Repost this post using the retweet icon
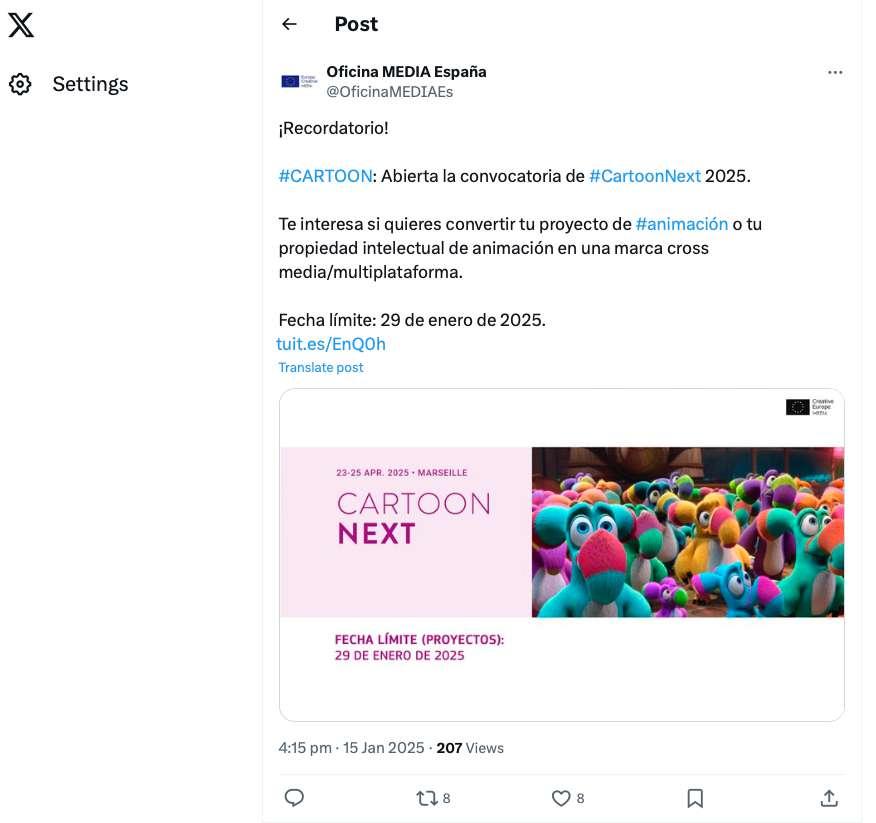The image size is (876, 823). point(427,798)
